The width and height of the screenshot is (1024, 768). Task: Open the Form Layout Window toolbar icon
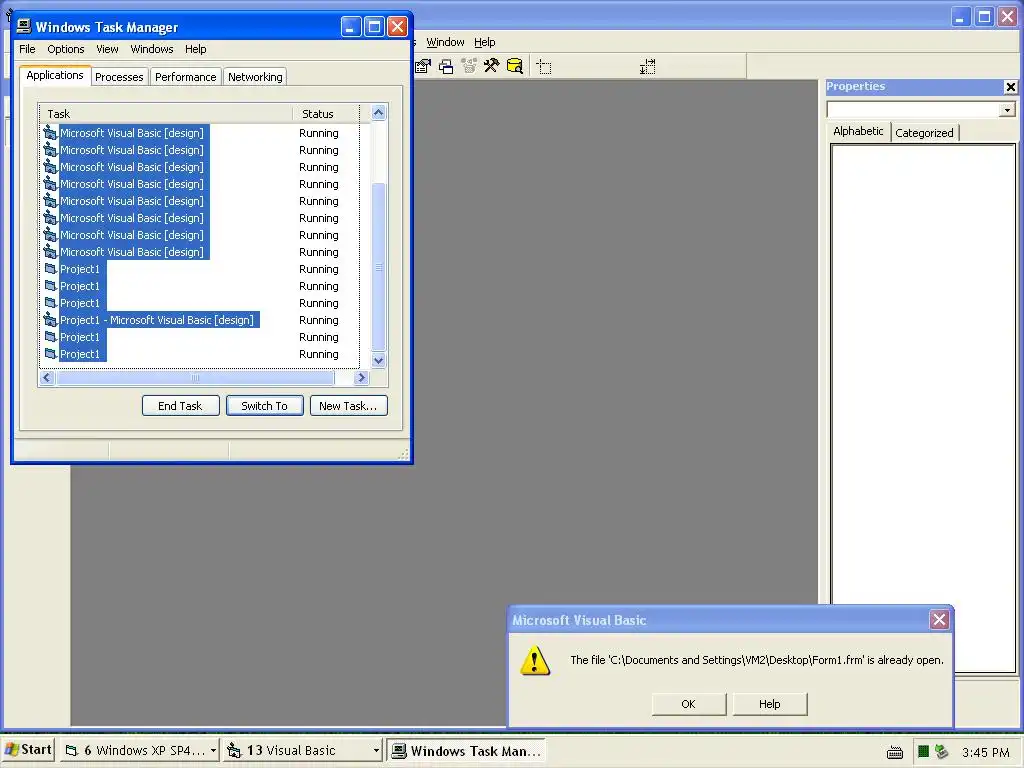[446, 66]
